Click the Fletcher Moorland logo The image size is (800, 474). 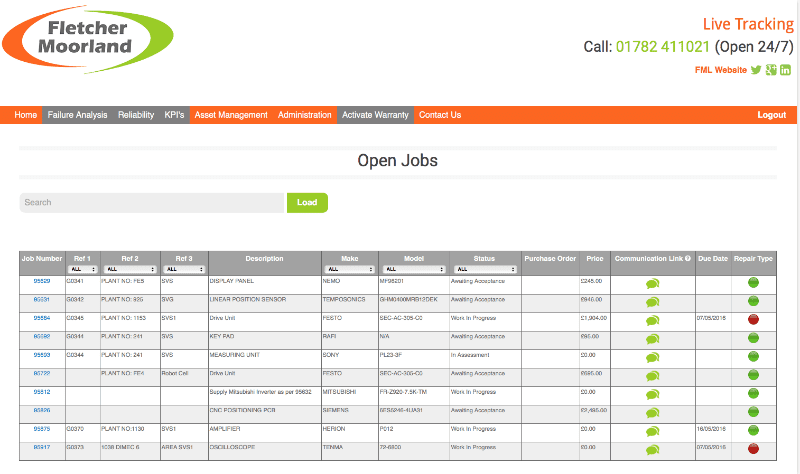tap(88, 39)
